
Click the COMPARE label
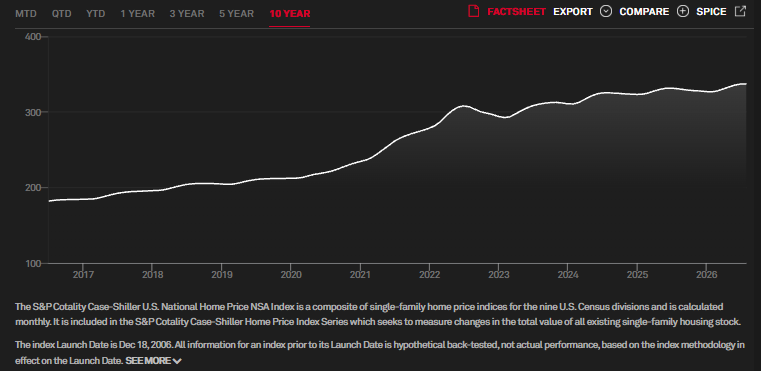(x=644, y=12)
